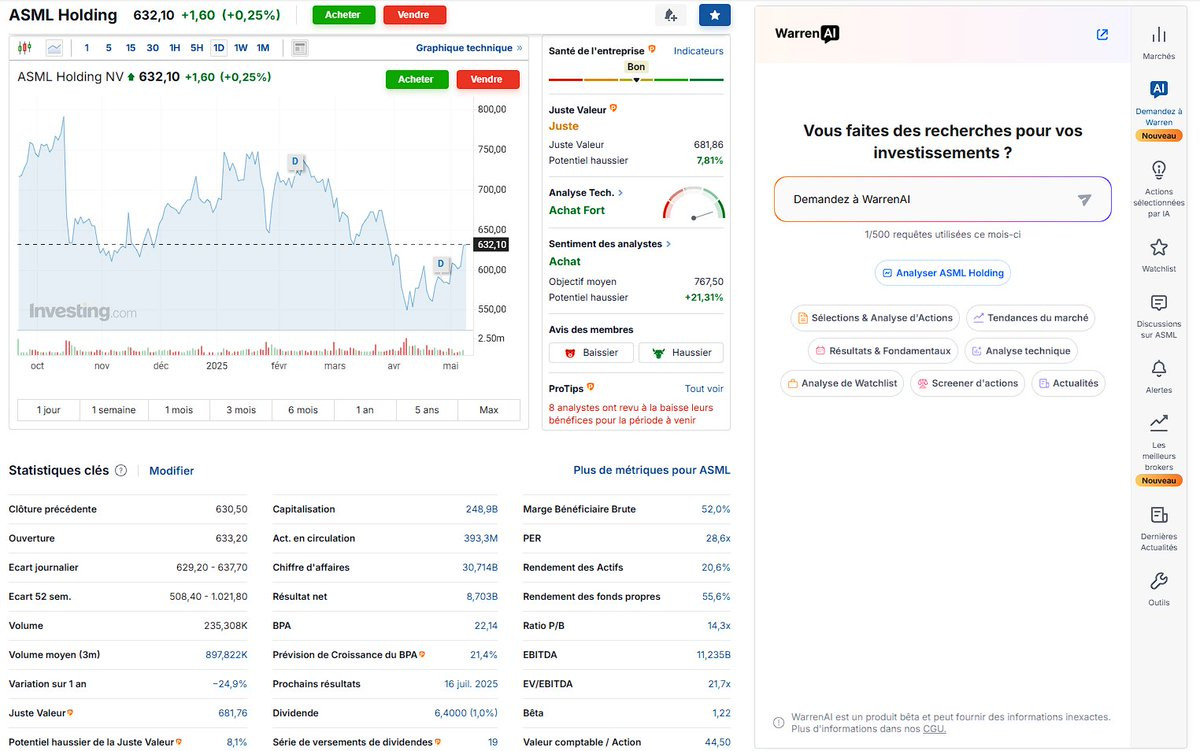Open Marchés in the right sidebar
This screenshot has width=1200, height=751.
coord(1159,43)
